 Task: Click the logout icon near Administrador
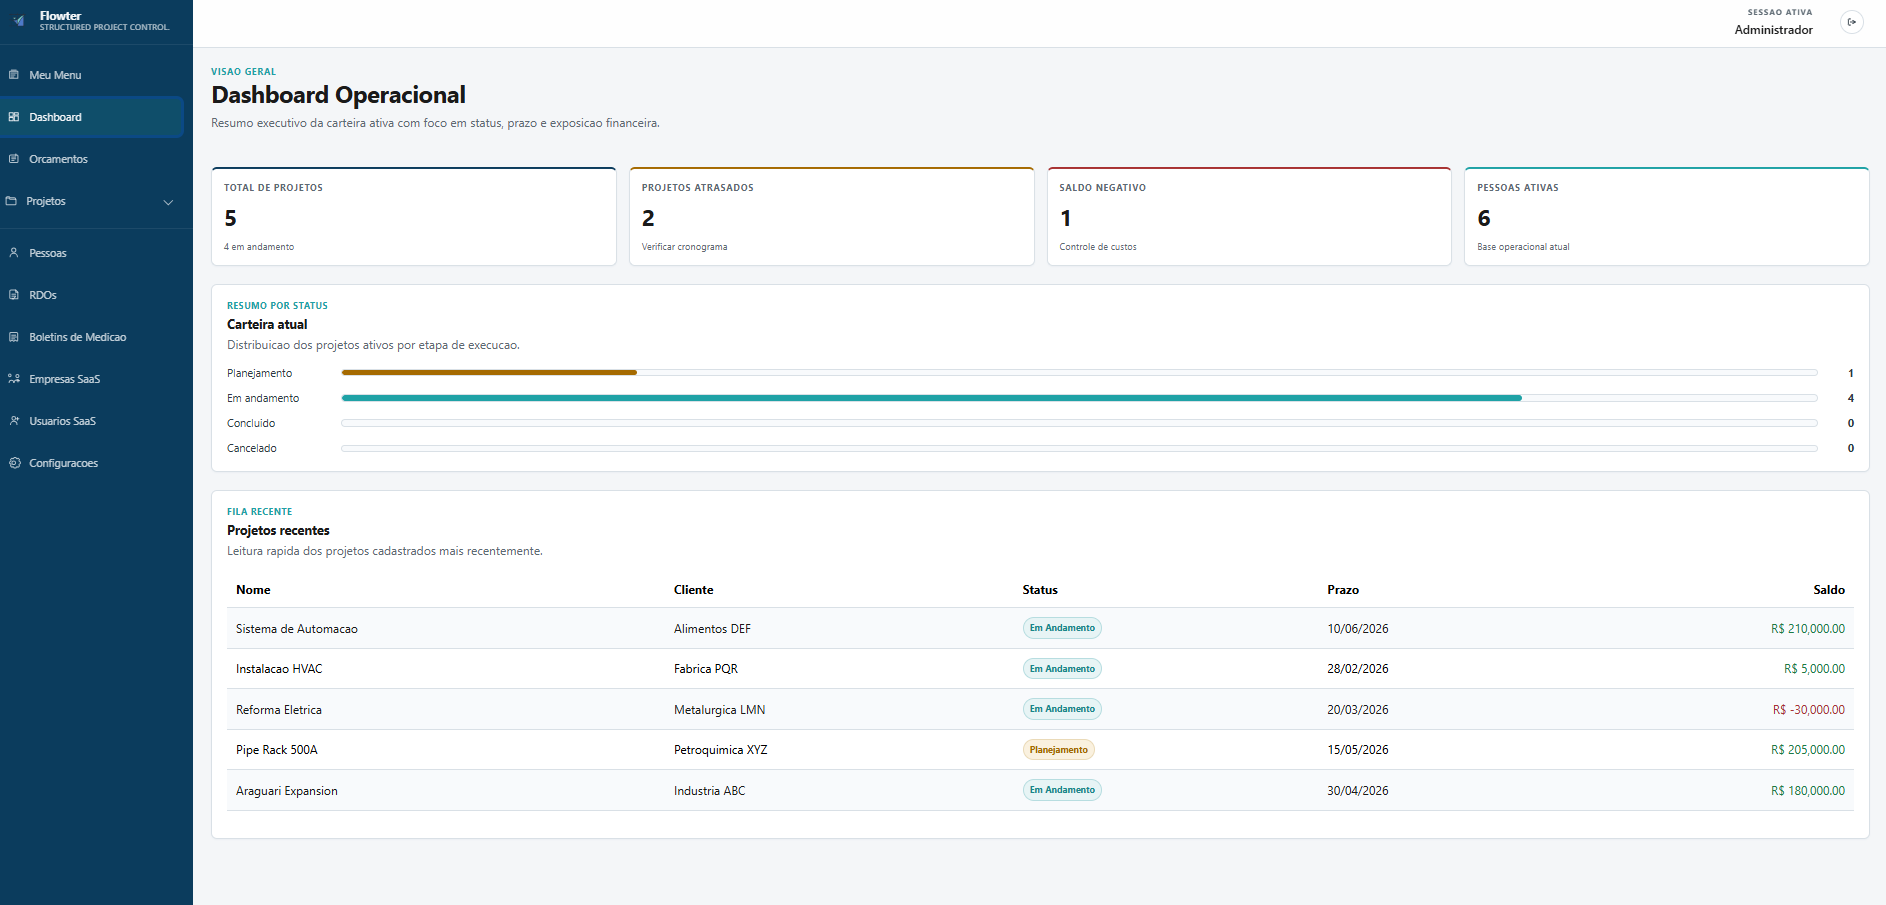click(1852, 21)
